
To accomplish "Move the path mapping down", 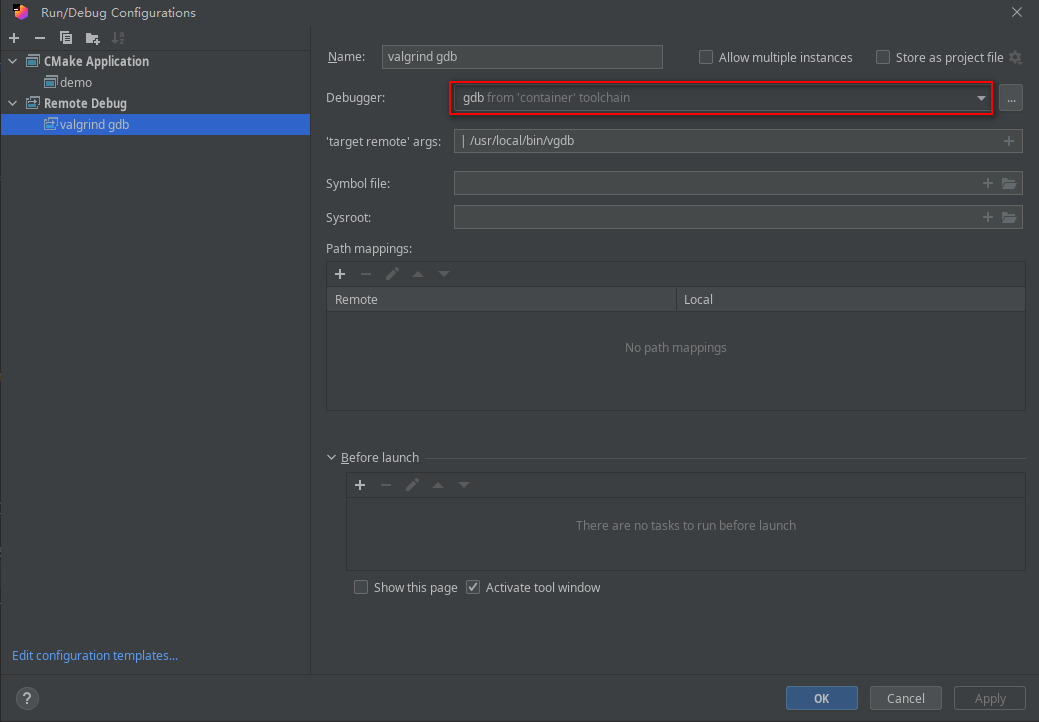I will click(444, 274).
